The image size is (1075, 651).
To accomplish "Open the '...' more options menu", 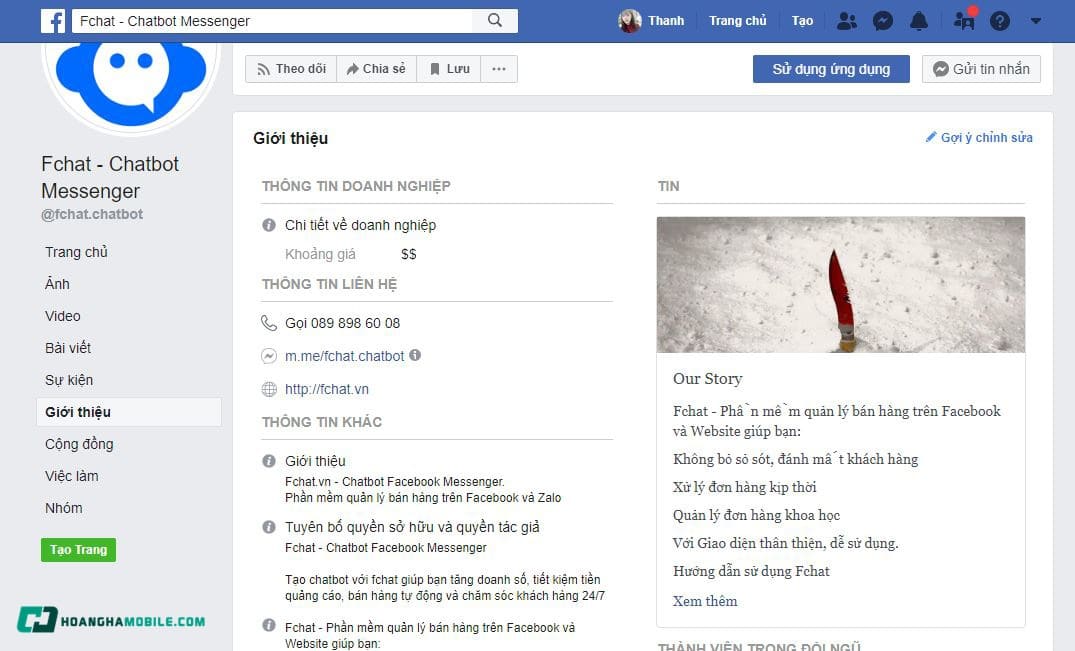I will [498, 68].
